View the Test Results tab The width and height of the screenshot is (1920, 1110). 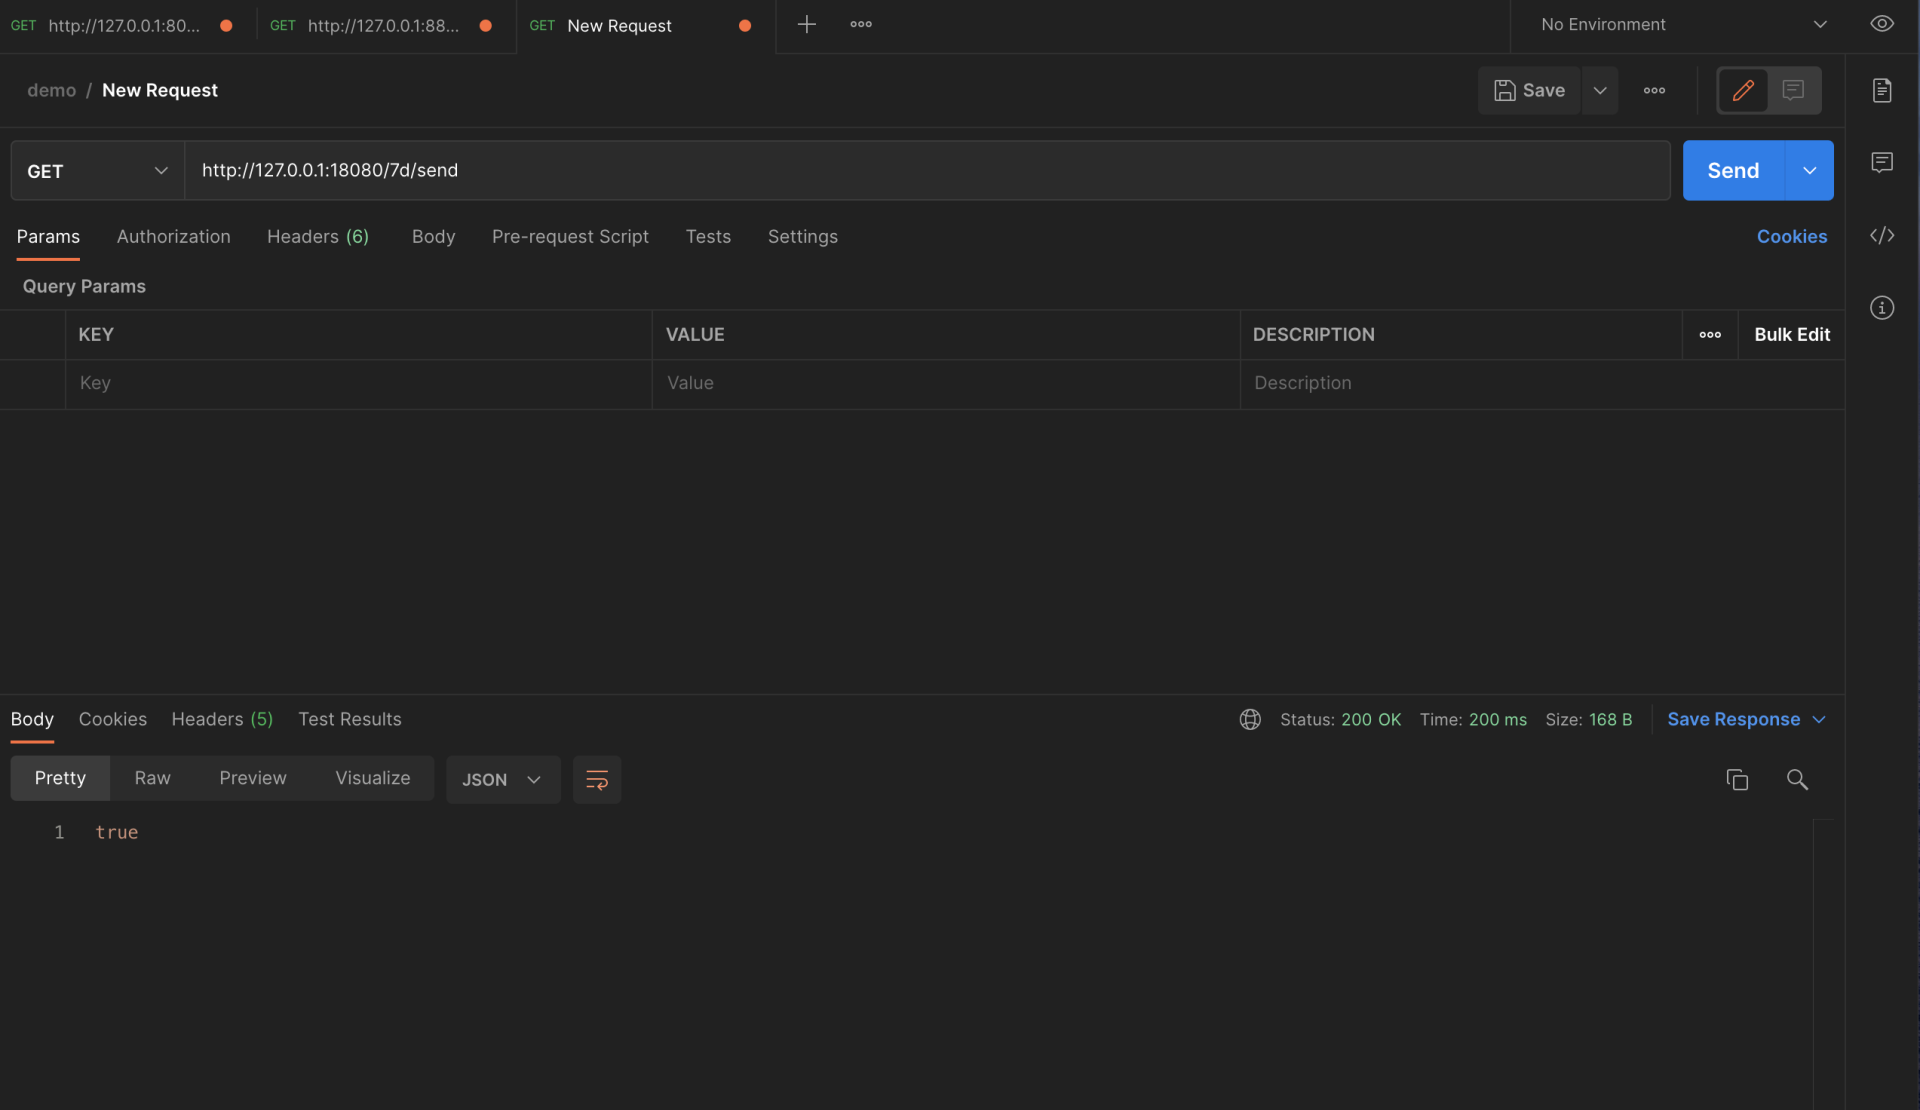point(349,720)
